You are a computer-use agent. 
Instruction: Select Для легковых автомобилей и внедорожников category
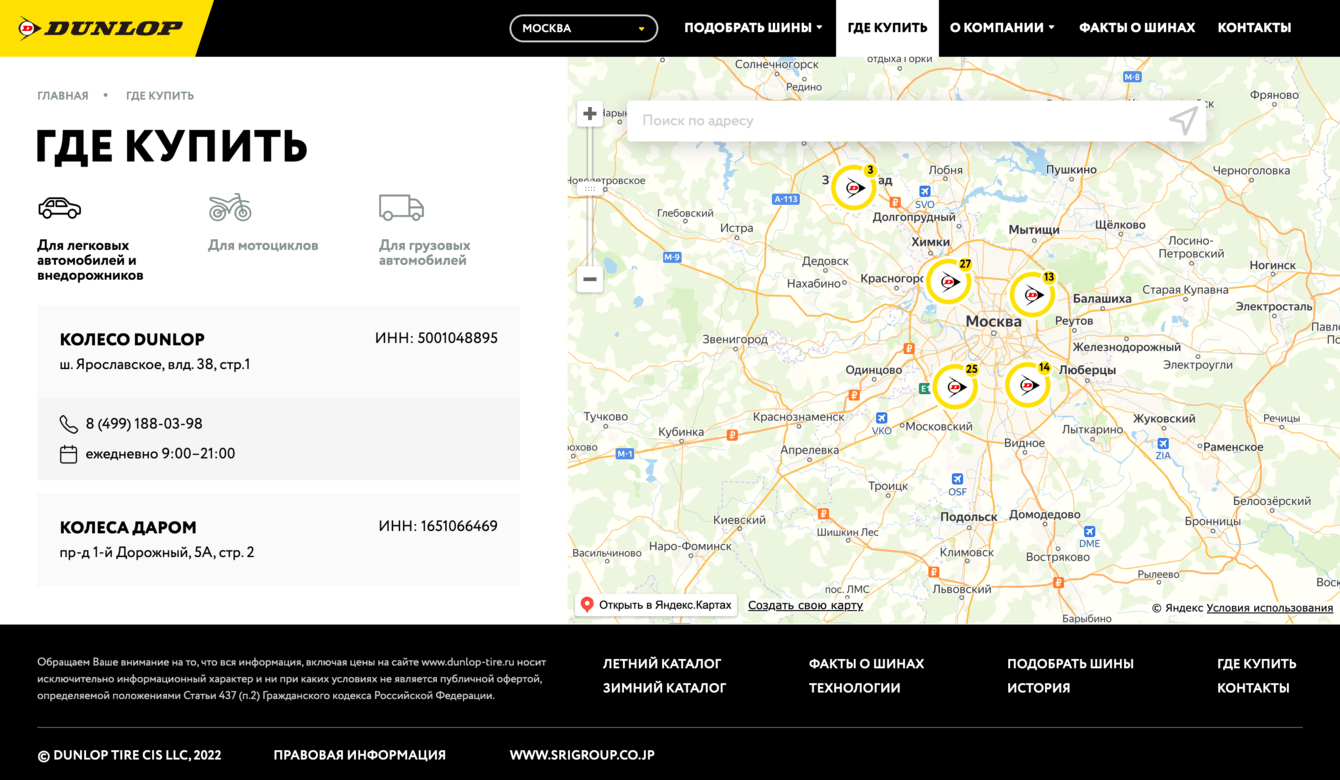click(x=90, y=260)
